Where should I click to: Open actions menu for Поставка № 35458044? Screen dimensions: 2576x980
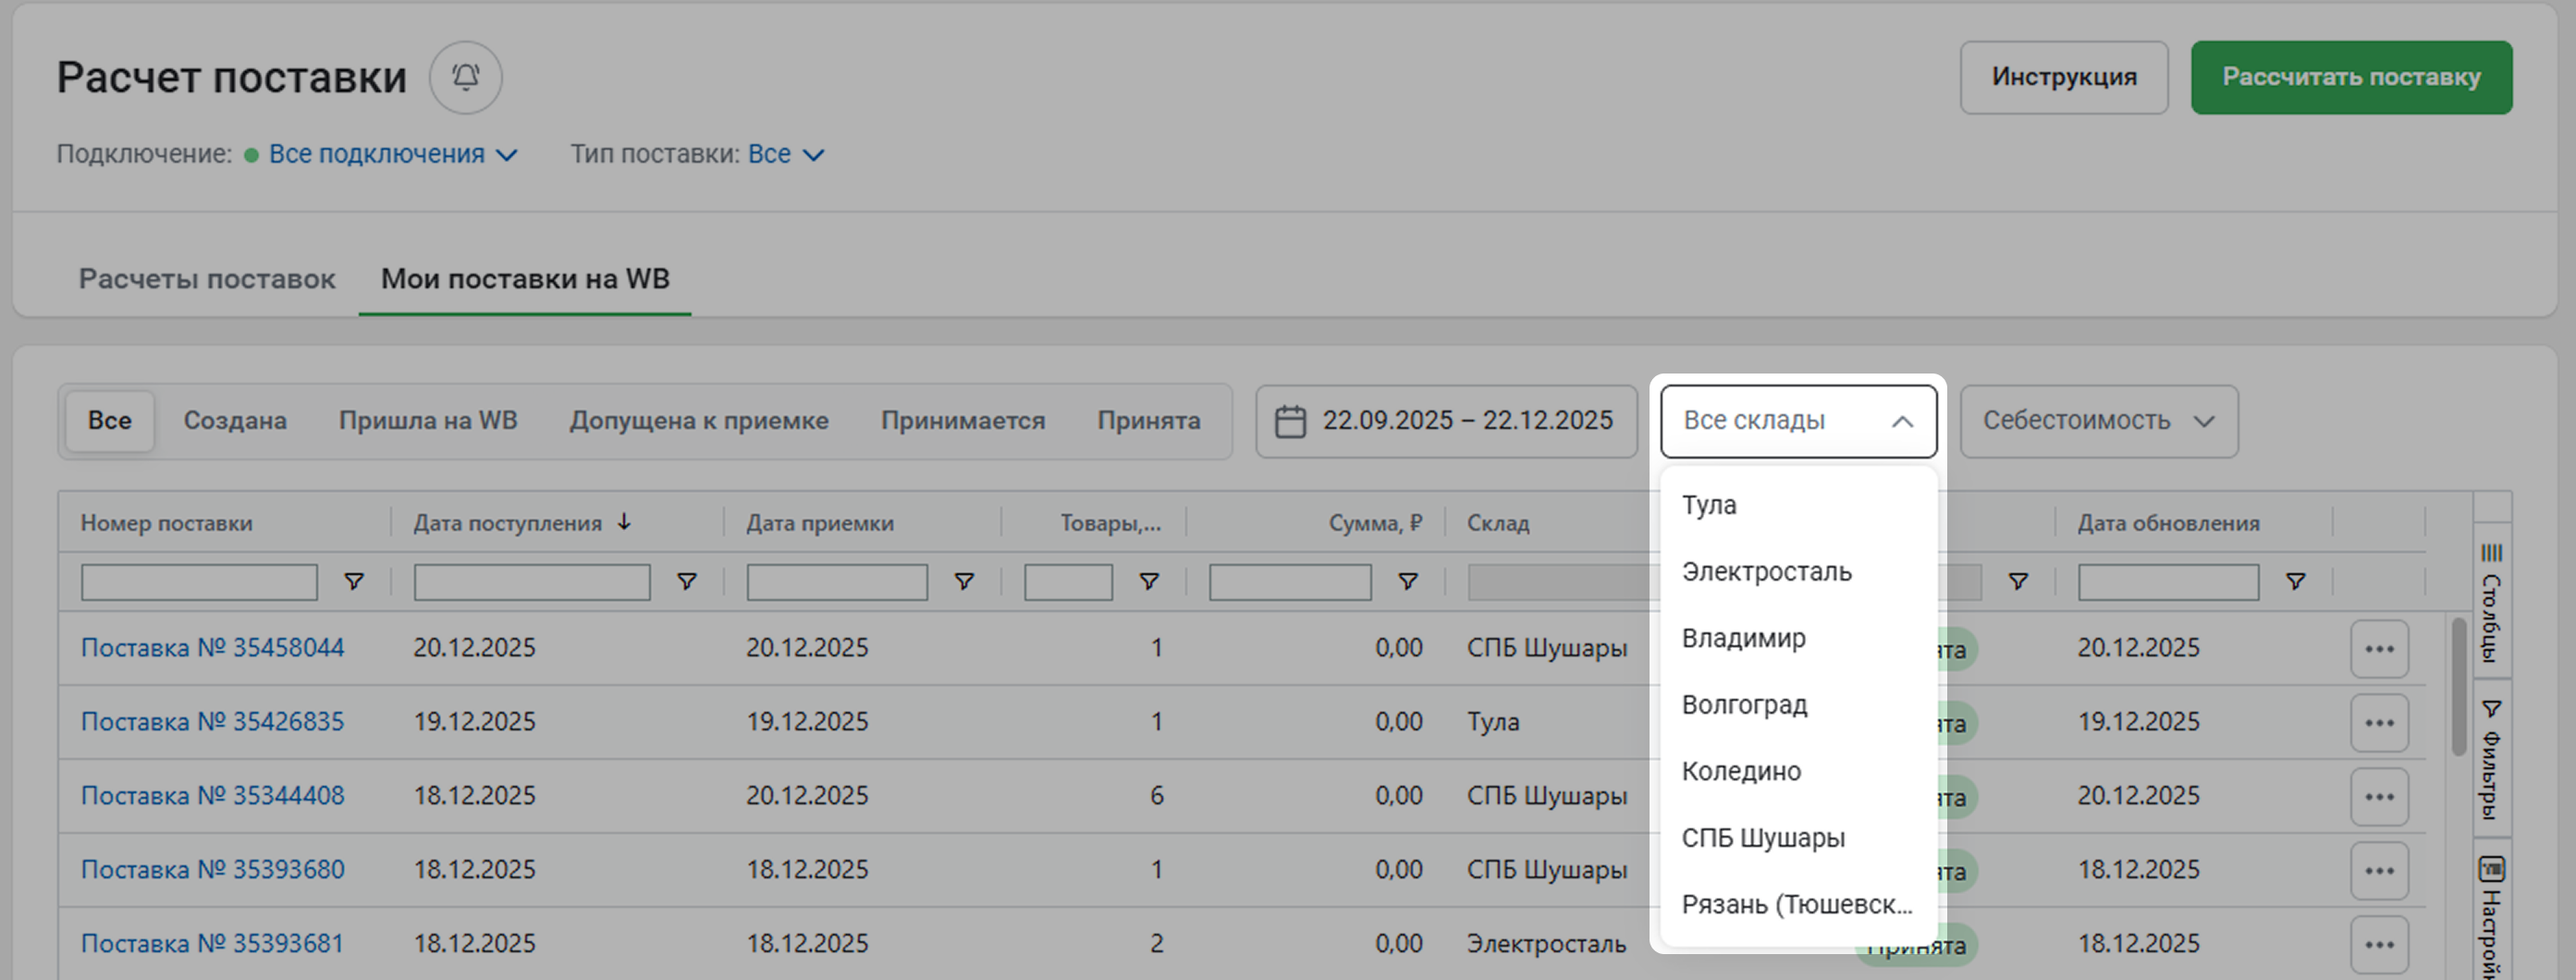click(x=2378, y=649)
